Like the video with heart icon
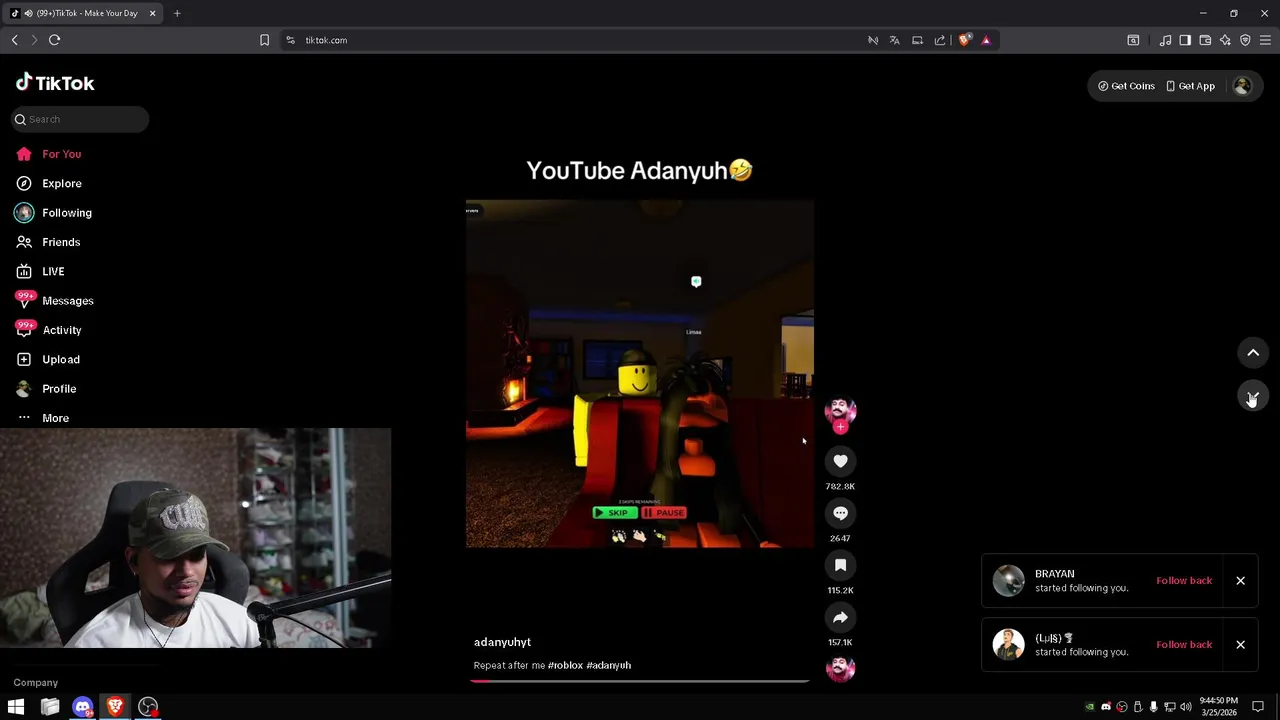Image resolution: width=1280 pixels, height=720 pixels. [840, 461]
